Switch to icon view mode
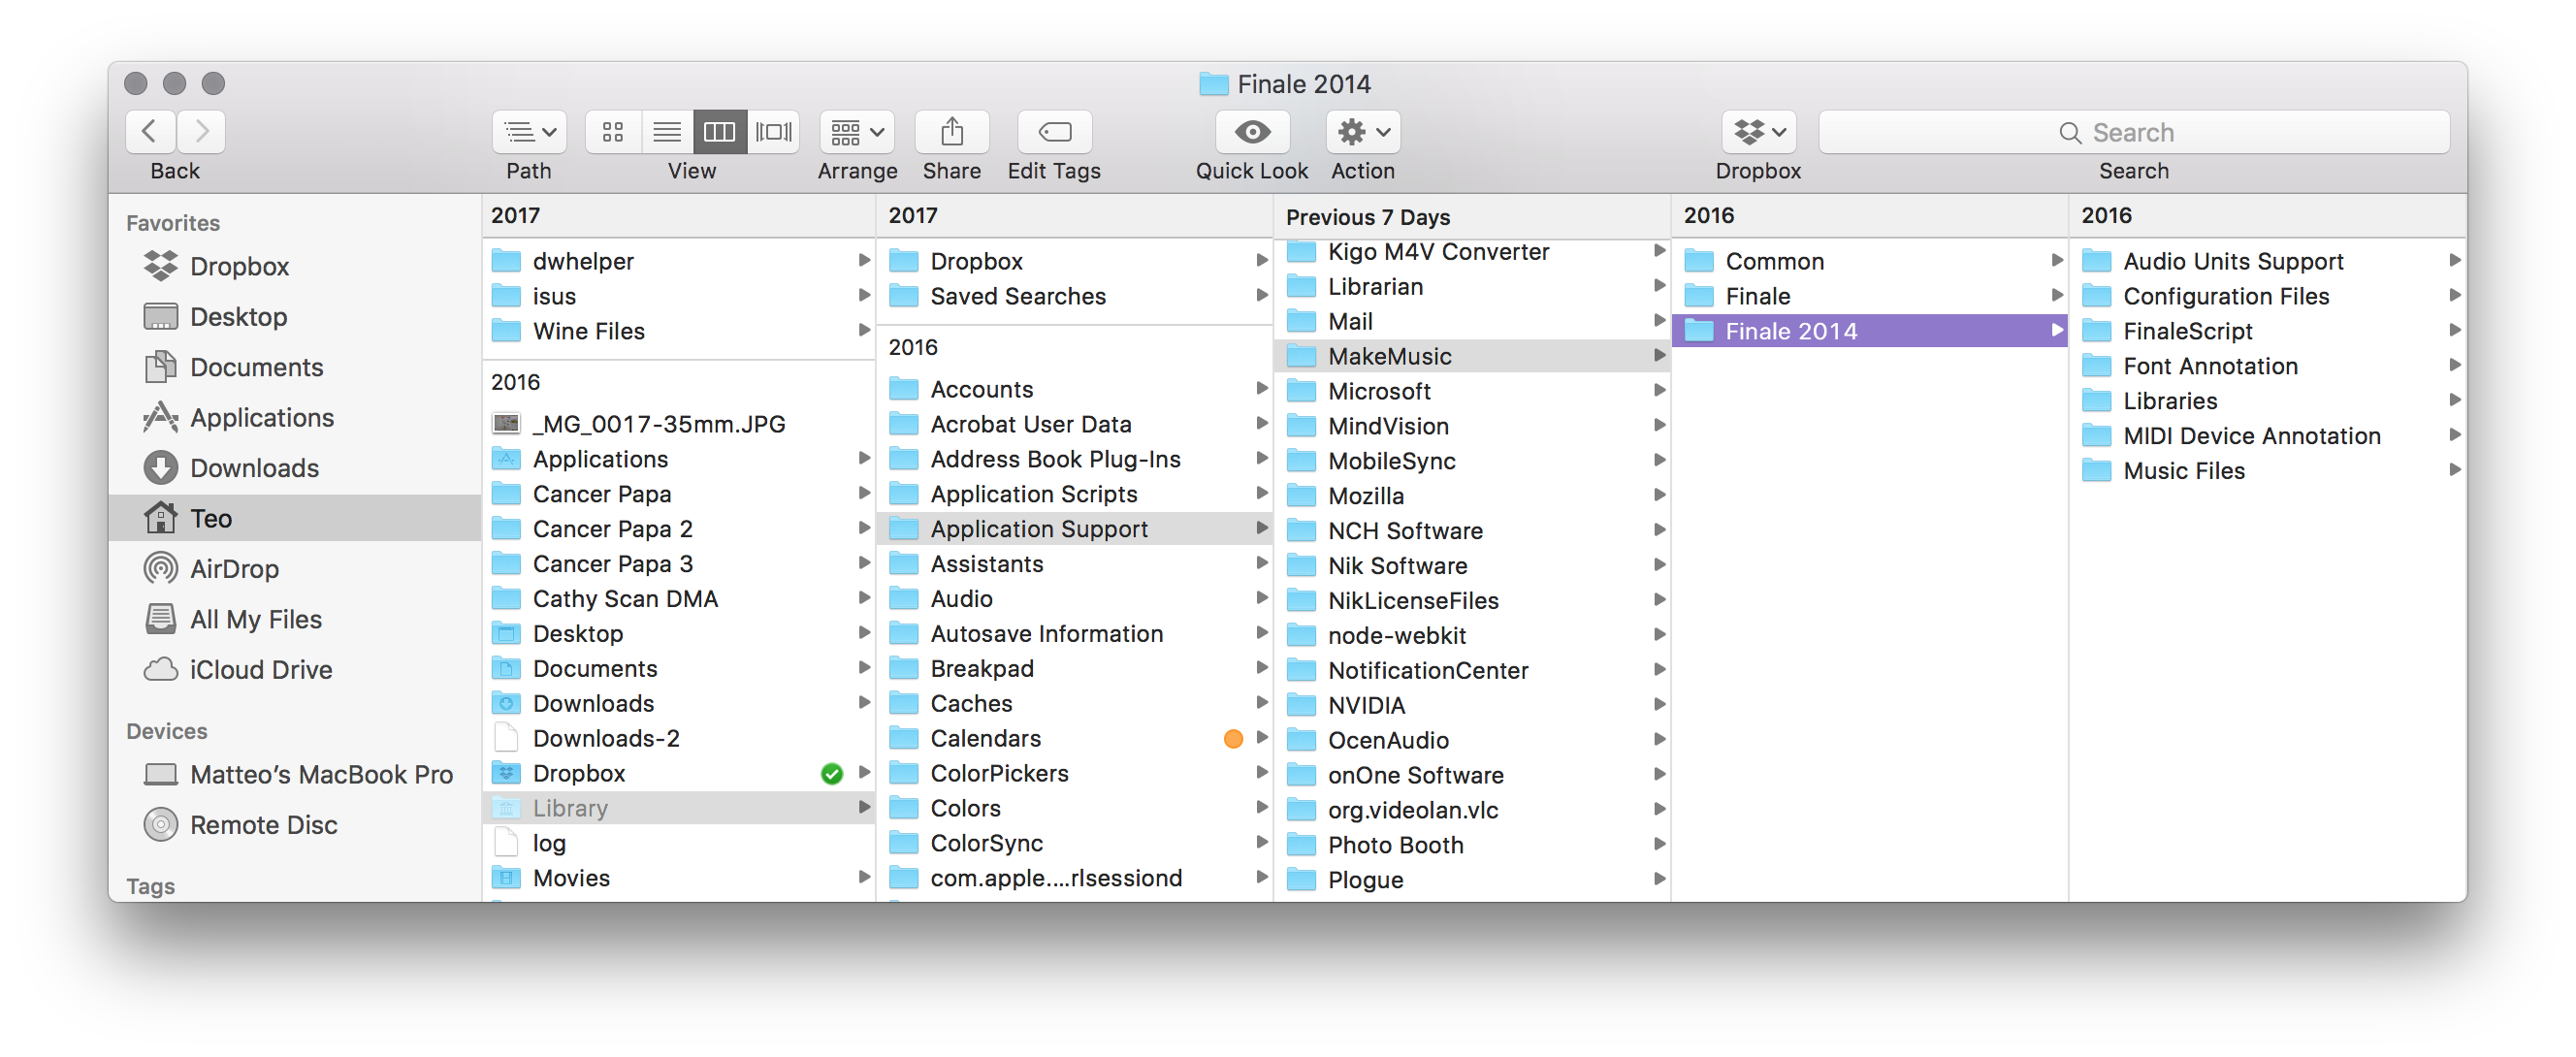2576x1057 pixels. pos(613,132)
